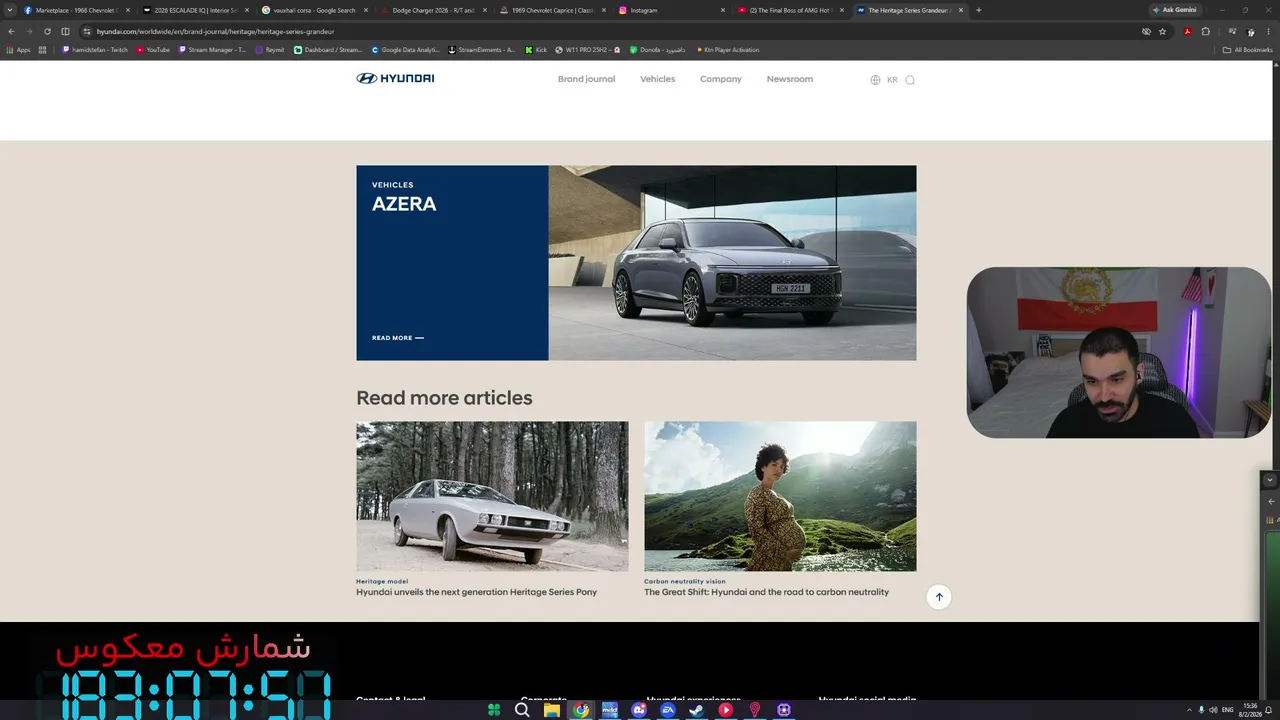Click the ENG input language indicator
The image size is (1280, 720).
tap(1228, 710)
